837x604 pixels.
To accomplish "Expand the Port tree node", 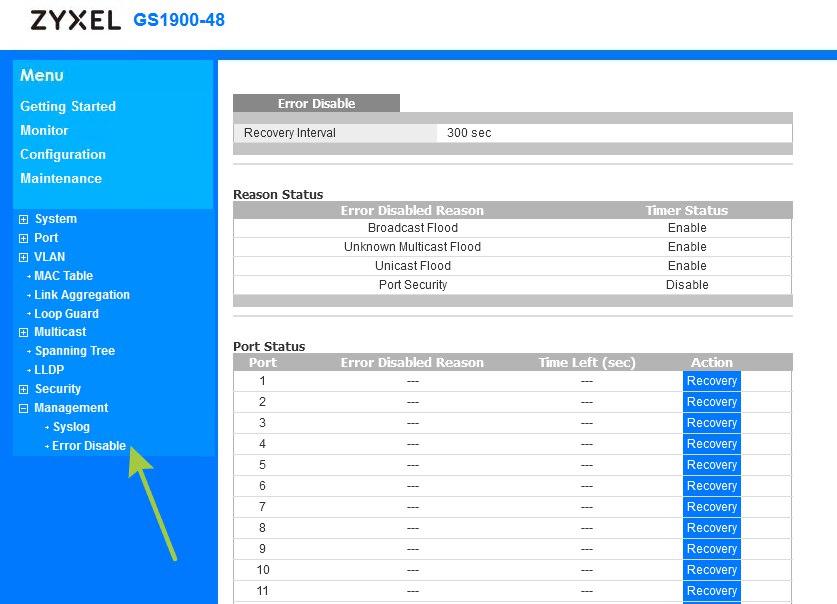I will pyautogui.click(x=23, y=239).
